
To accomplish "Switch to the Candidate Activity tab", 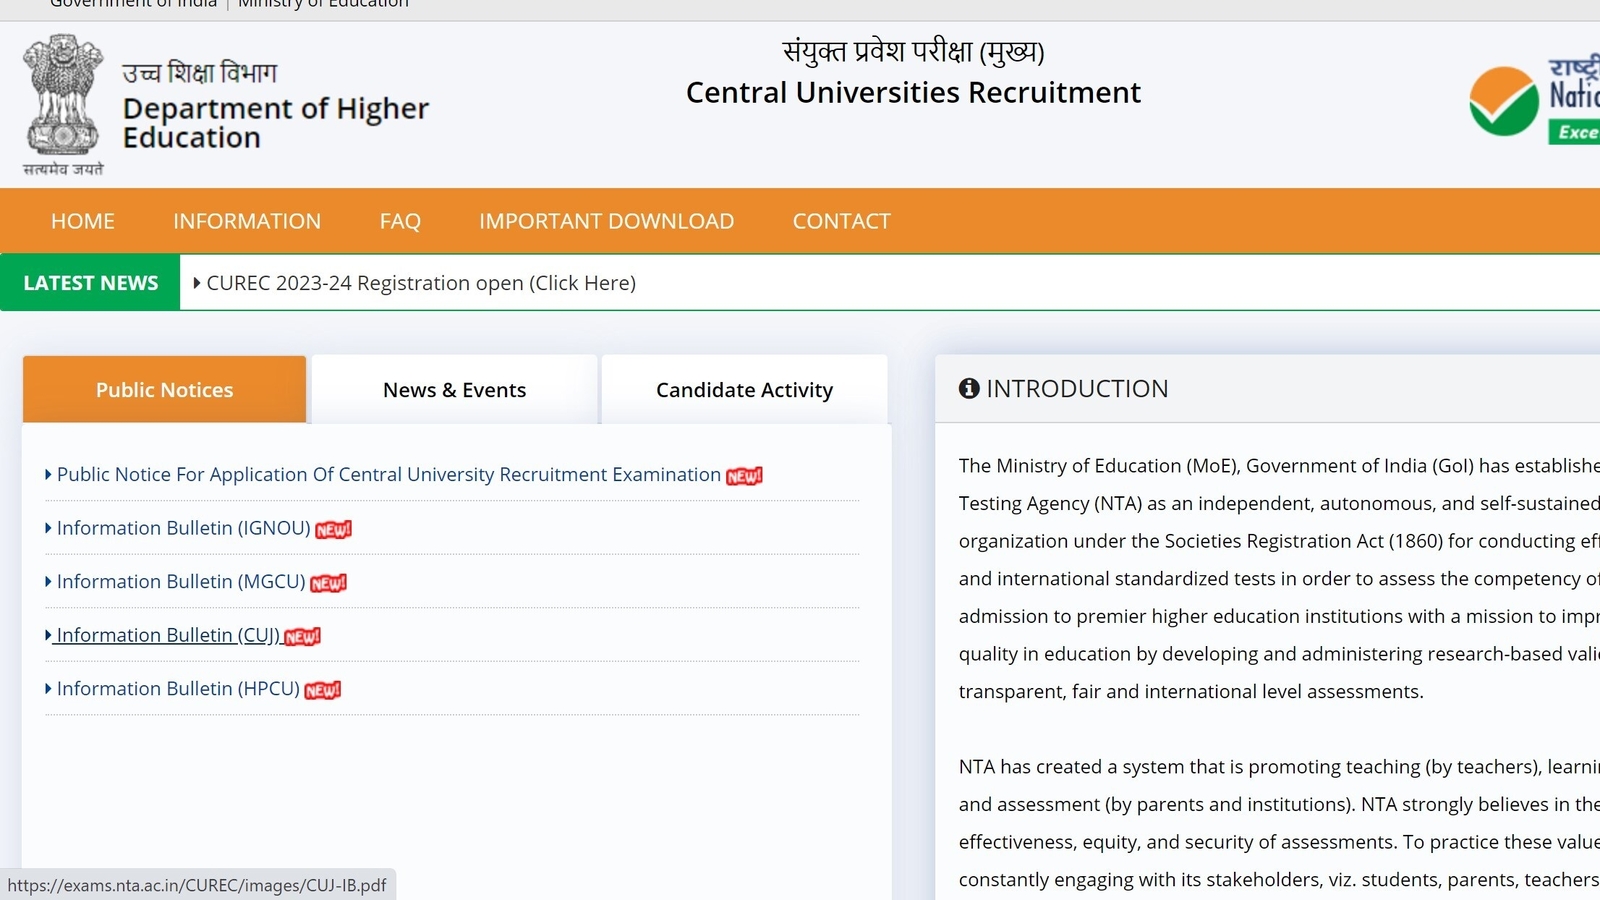I will click(744, 389).
